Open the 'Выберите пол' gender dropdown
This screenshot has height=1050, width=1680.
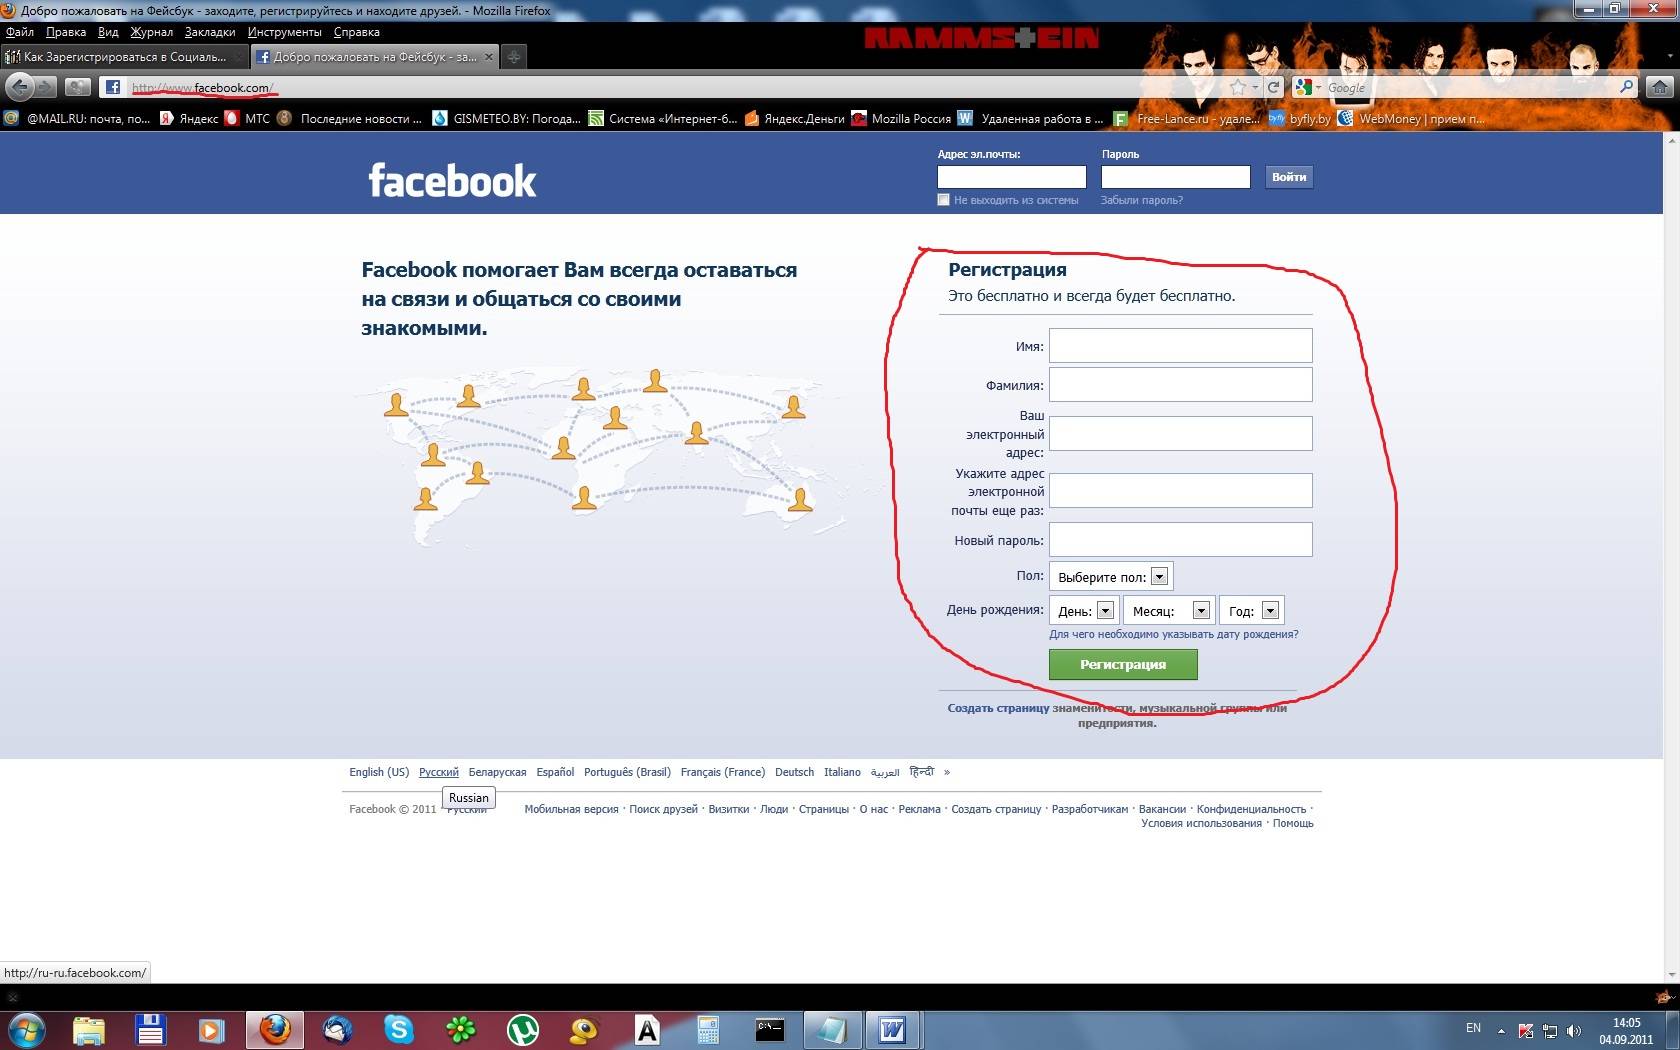point(1111,577)
